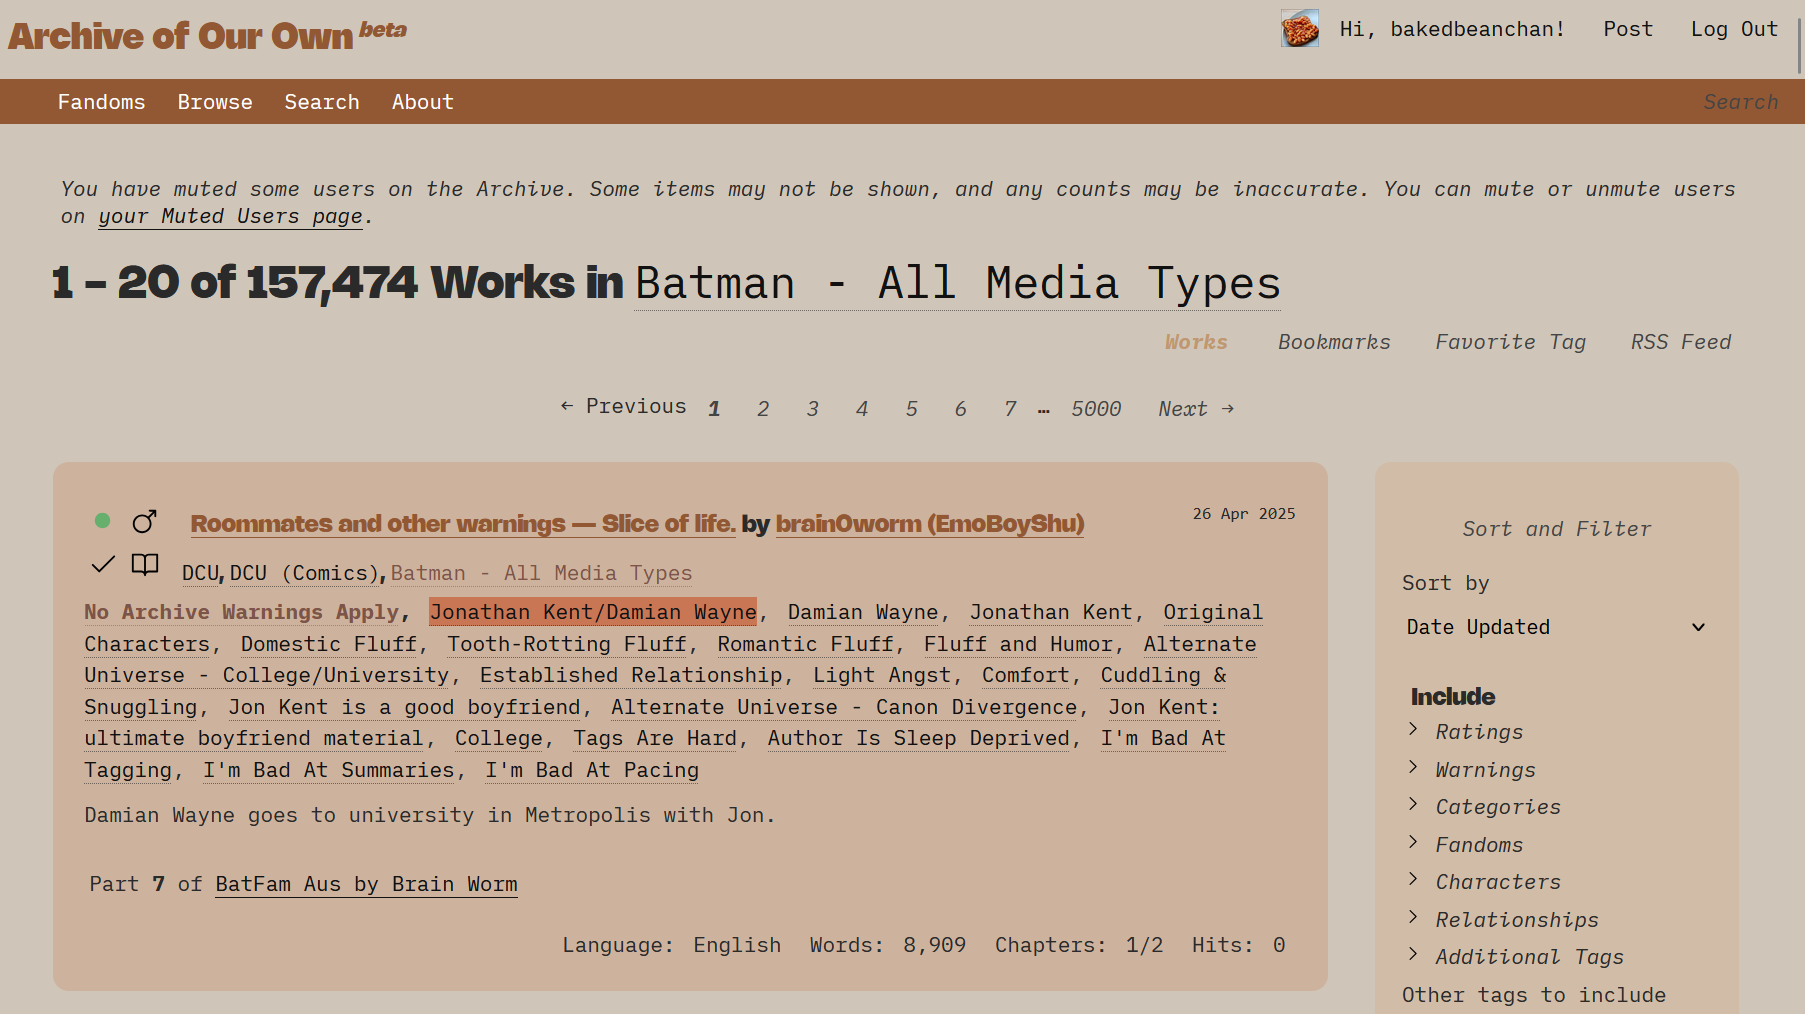This screenshot has height=1014, width=1805.
Task: Open series BatFam Aus by Brain Worm
Action: 366,884
